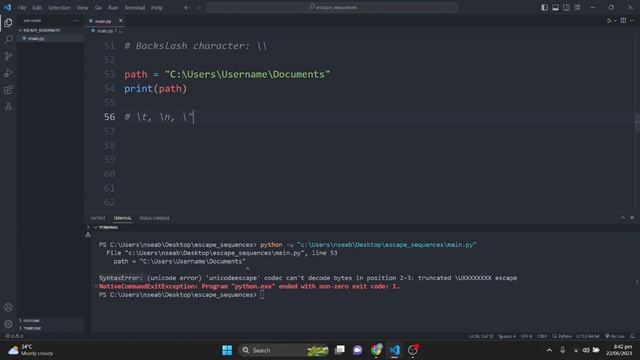Open the View menu
This screenshot has width=640, height=360.
click(82, 8)
